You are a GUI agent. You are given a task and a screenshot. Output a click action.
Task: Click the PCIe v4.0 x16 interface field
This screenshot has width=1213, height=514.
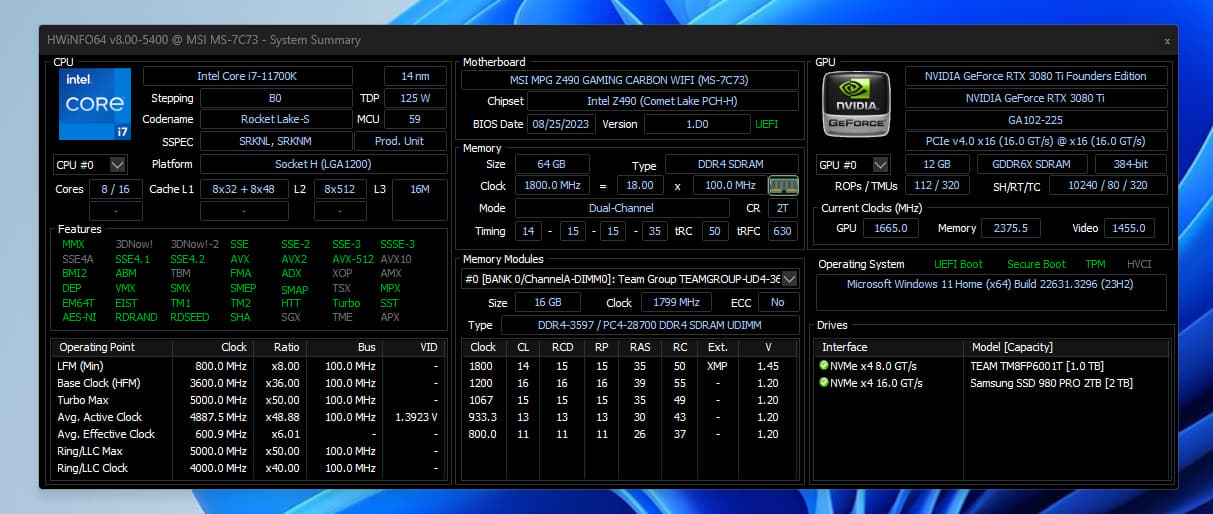point(1036,141)
